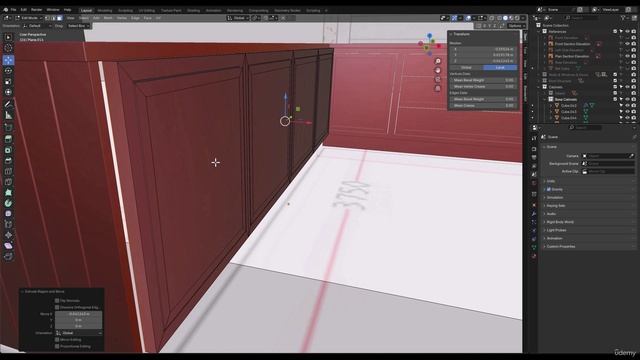640x360 pixels.
Task: Toggle Proportional Editing checkbox
Action: 57,346
